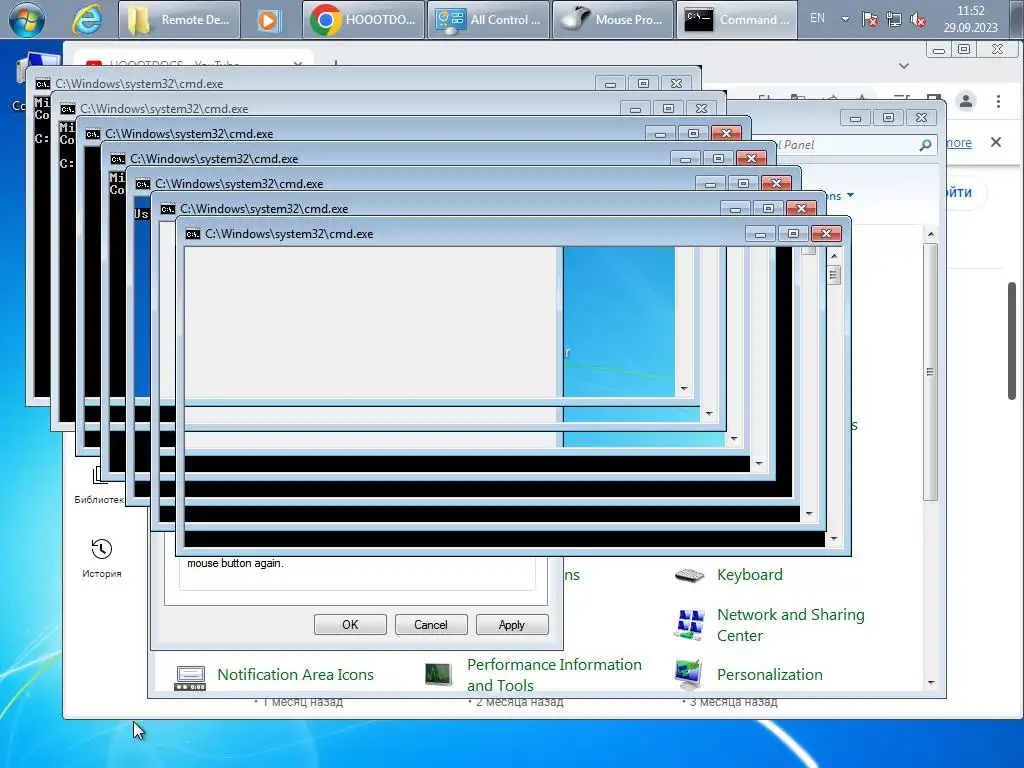This screenshot has width=1024, height=768.
Task: Open the Notification Area Icons icon
Action: 191,677
